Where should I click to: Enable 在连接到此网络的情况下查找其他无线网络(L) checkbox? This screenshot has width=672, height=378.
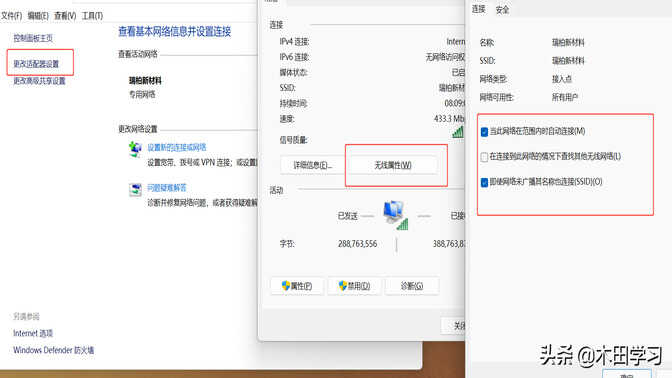484,157
